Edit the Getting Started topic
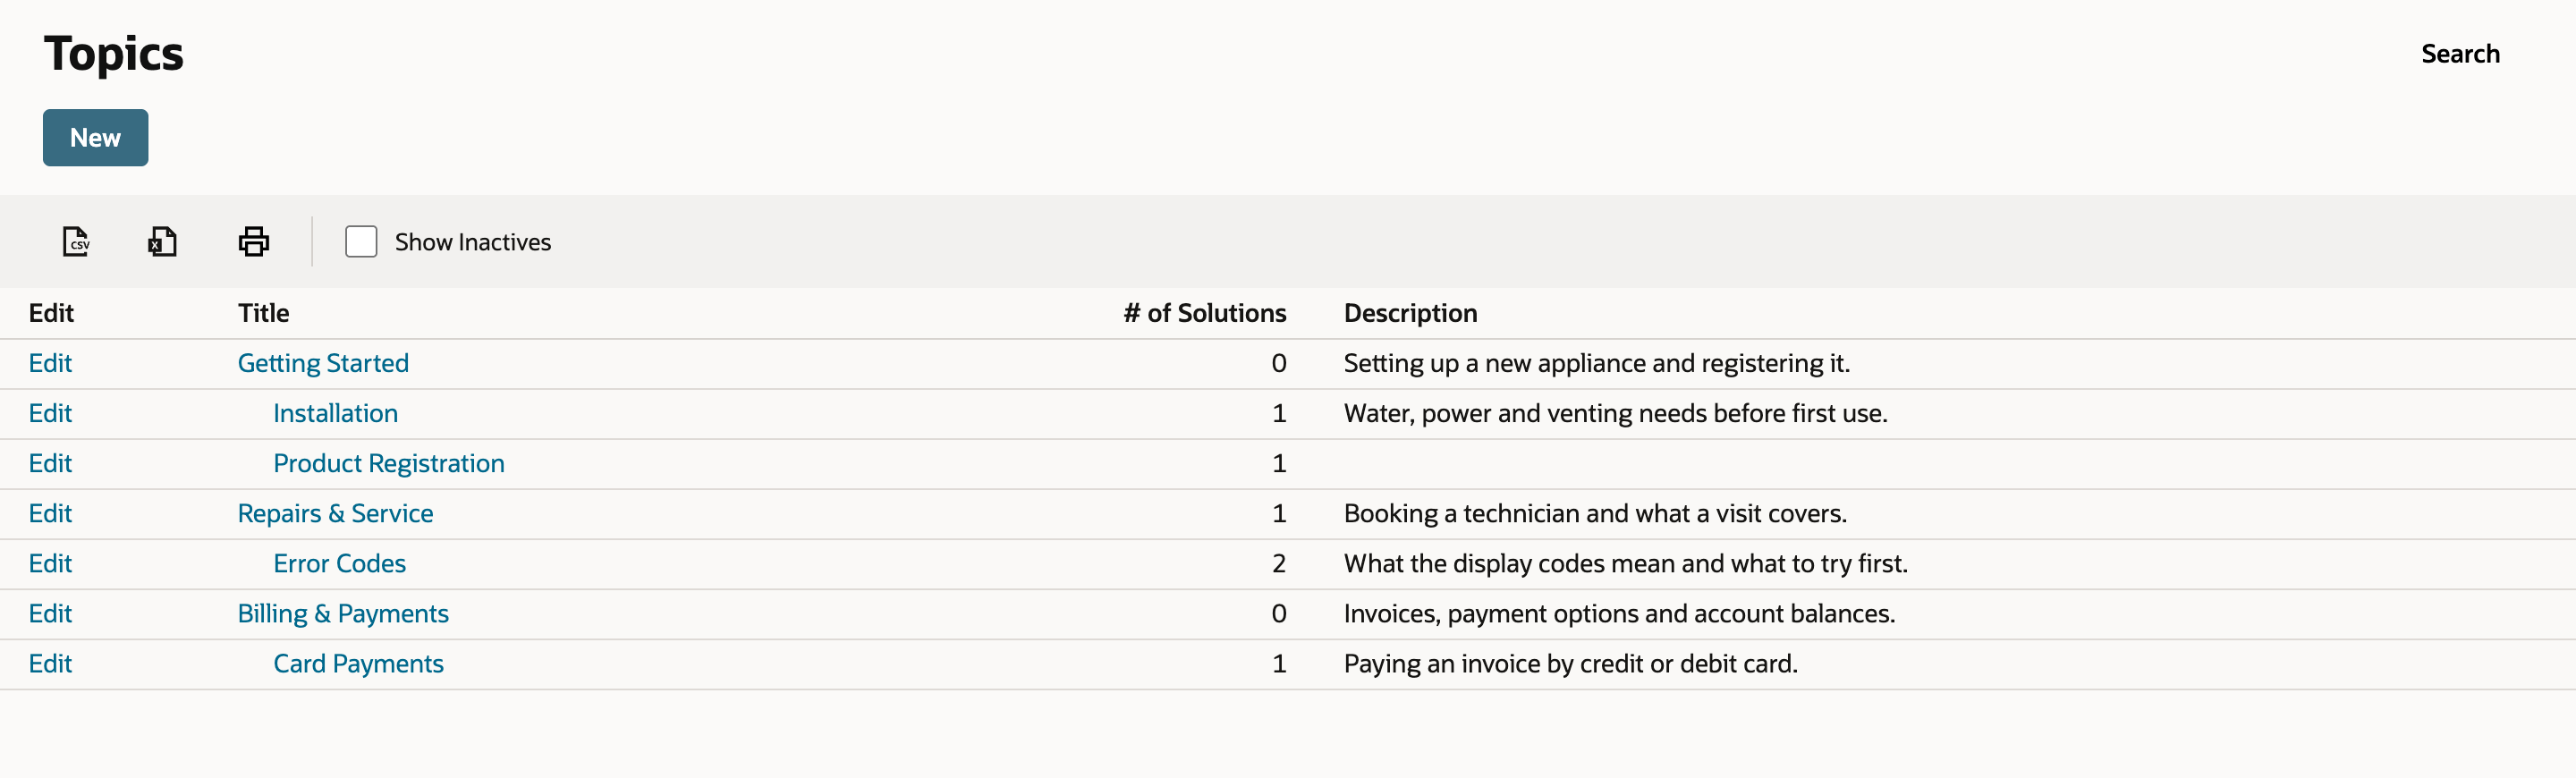Screen dimensions: 2576x778 50,363
